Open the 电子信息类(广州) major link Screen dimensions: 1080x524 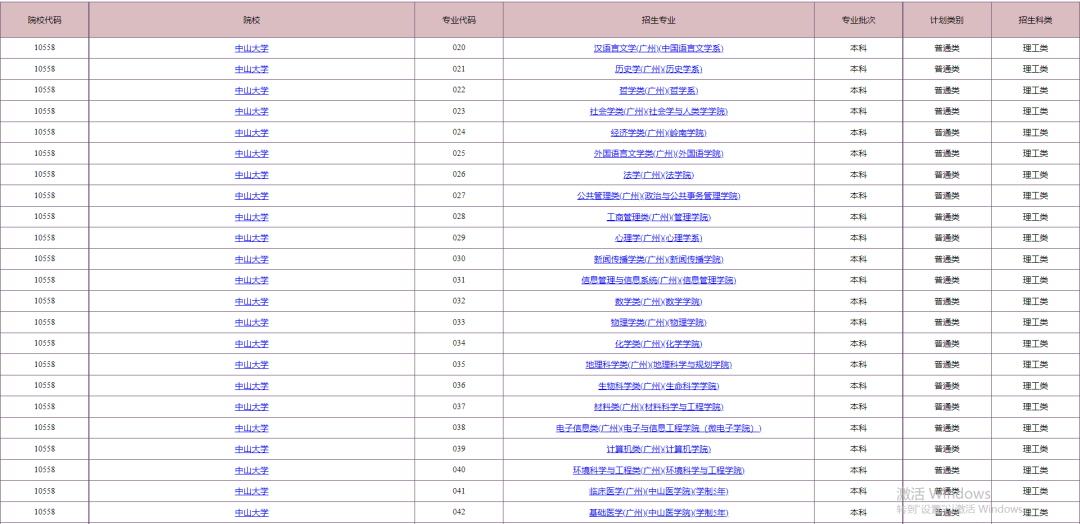(x=658, y=428)
